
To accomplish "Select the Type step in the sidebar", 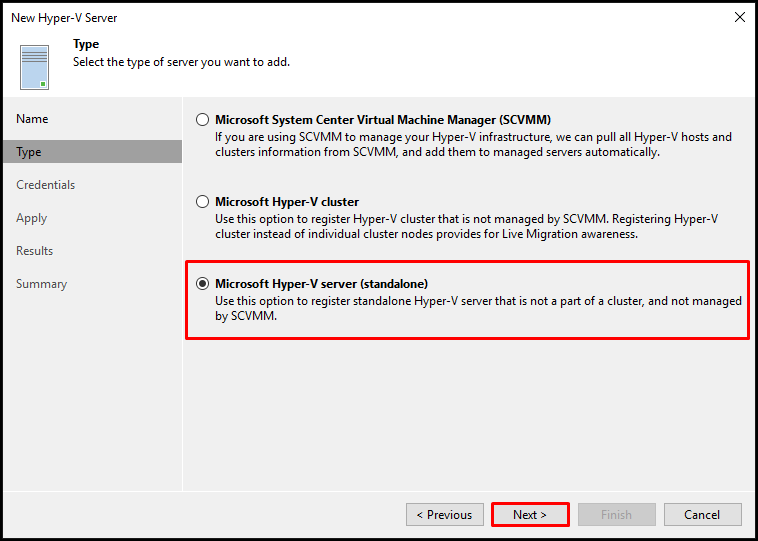I will point(92,152).
